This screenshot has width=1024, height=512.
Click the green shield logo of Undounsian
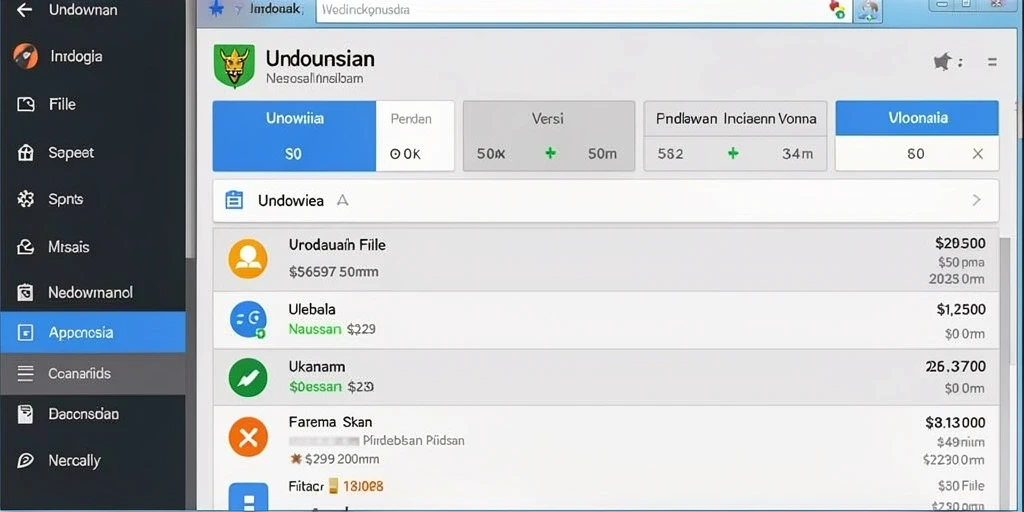coord(234,67)
